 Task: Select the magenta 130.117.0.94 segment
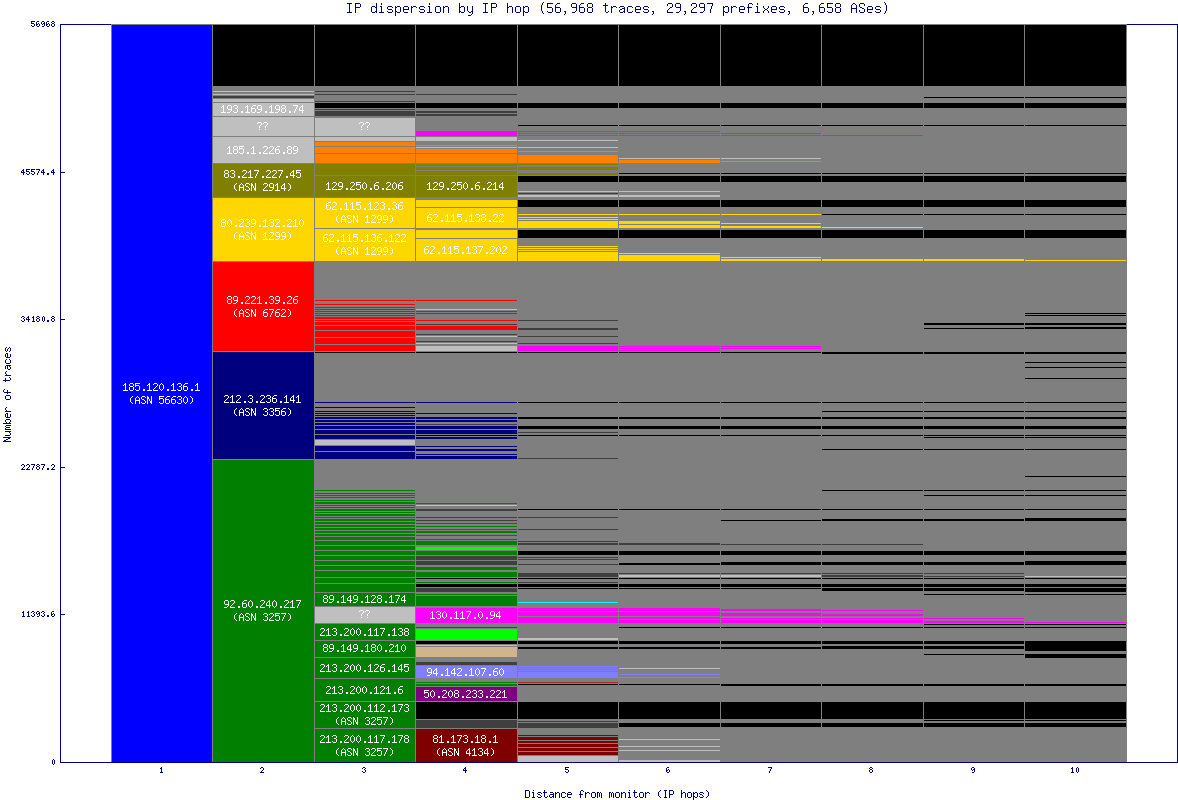pos(466,615)
